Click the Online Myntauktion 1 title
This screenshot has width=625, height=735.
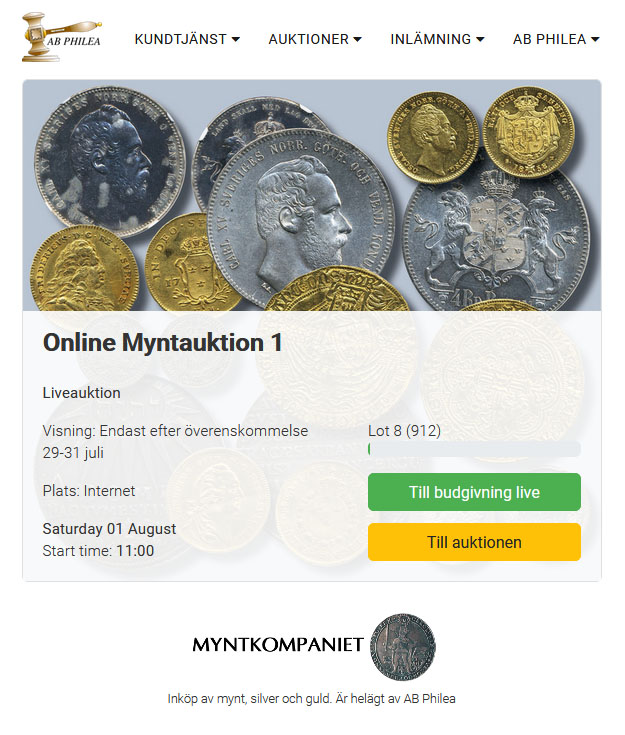click(x=162, y=342)
